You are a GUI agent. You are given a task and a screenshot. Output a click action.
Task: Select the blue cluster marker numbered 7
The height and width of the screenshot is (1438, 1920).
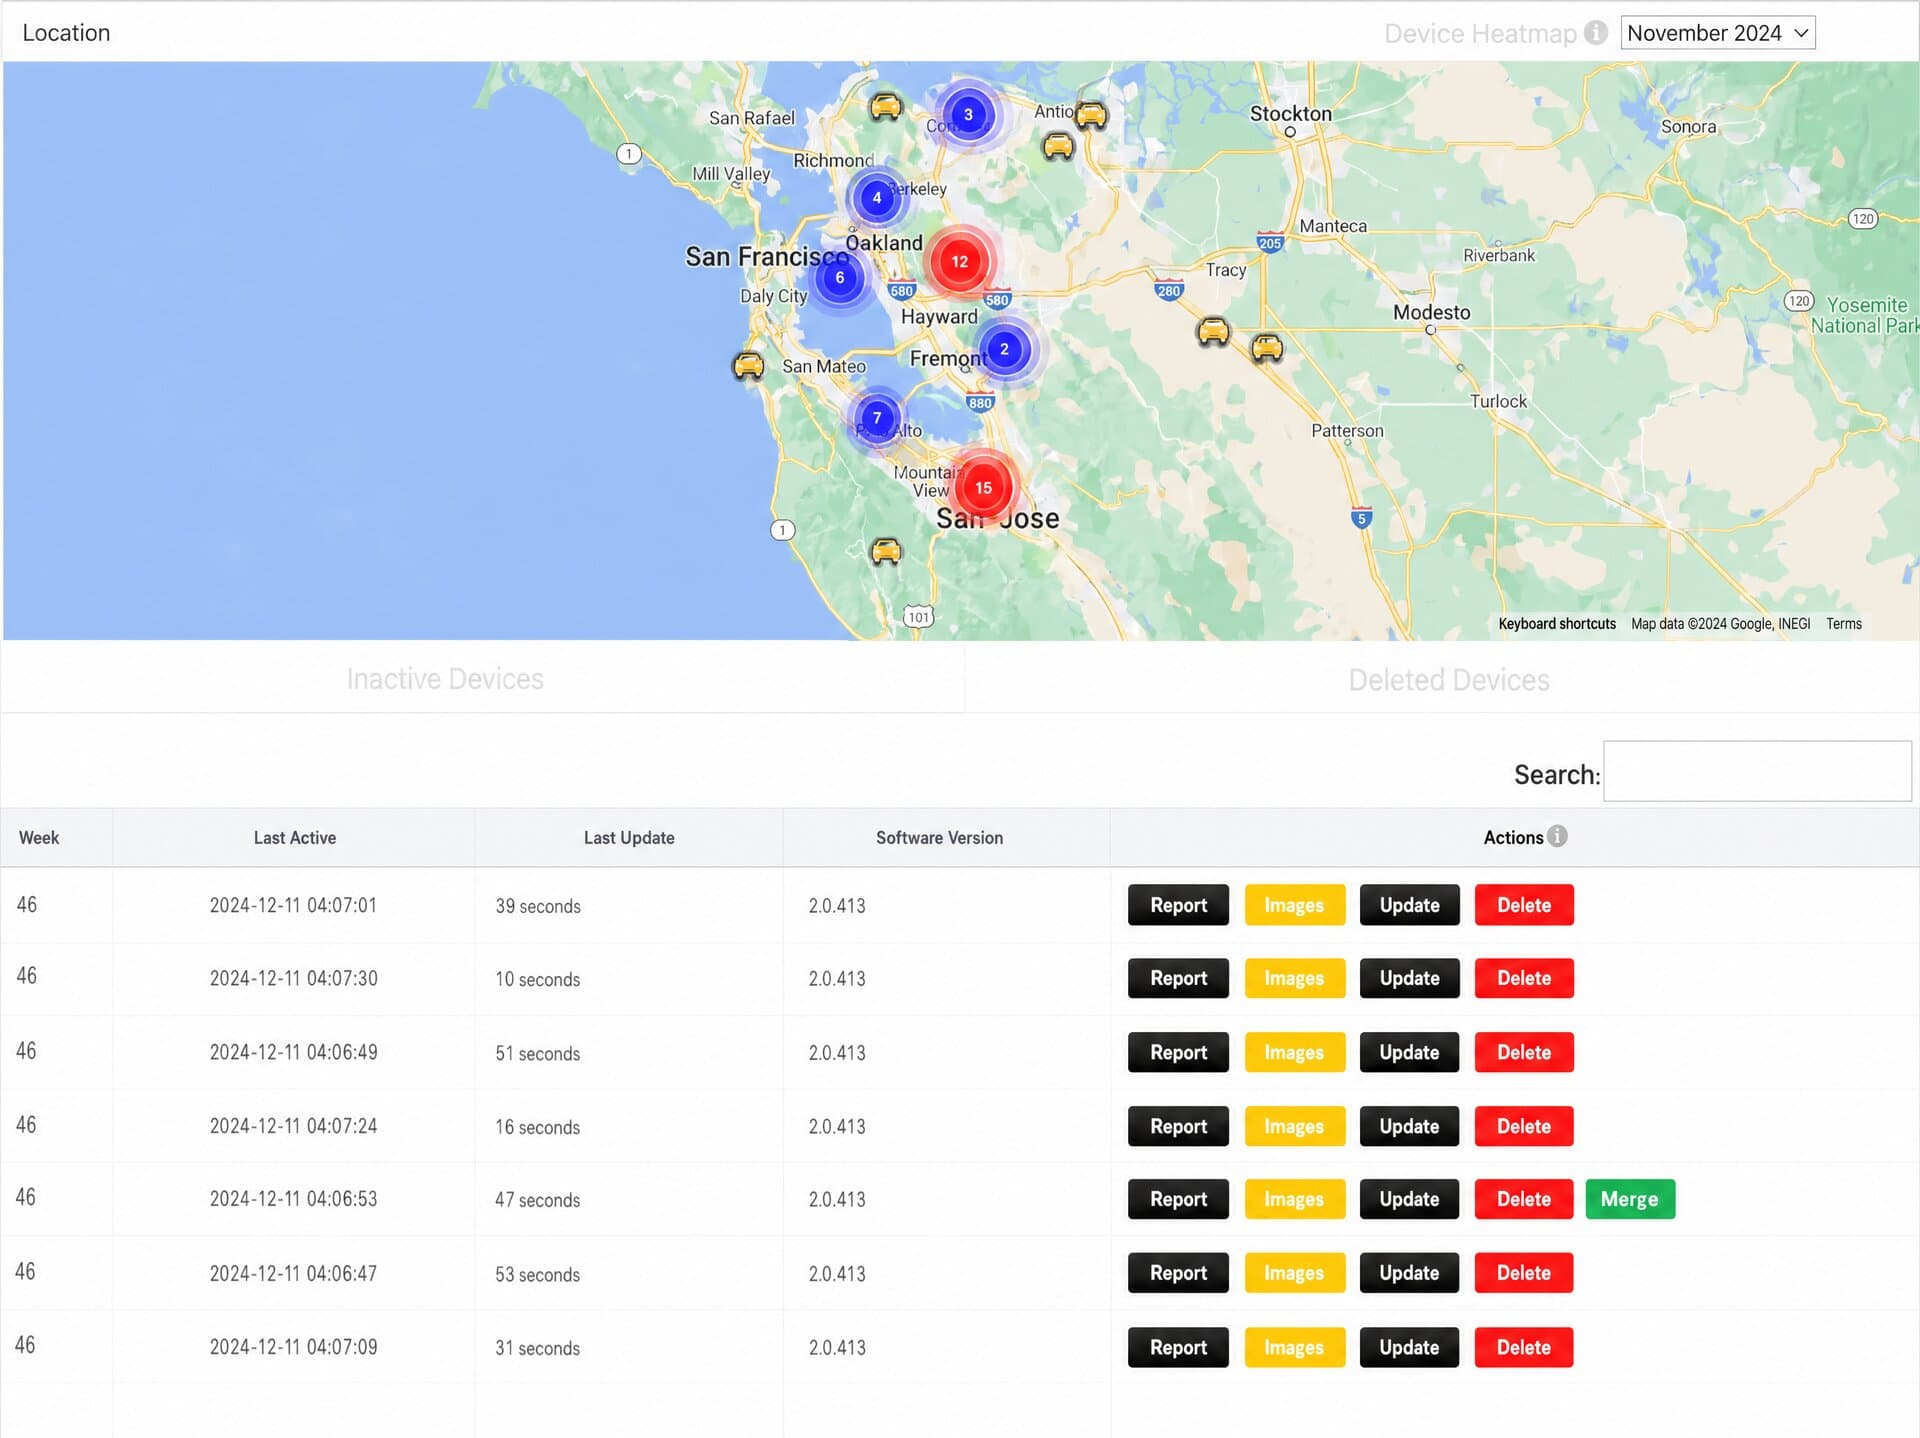pyautogui.click(x=877, y=418)
